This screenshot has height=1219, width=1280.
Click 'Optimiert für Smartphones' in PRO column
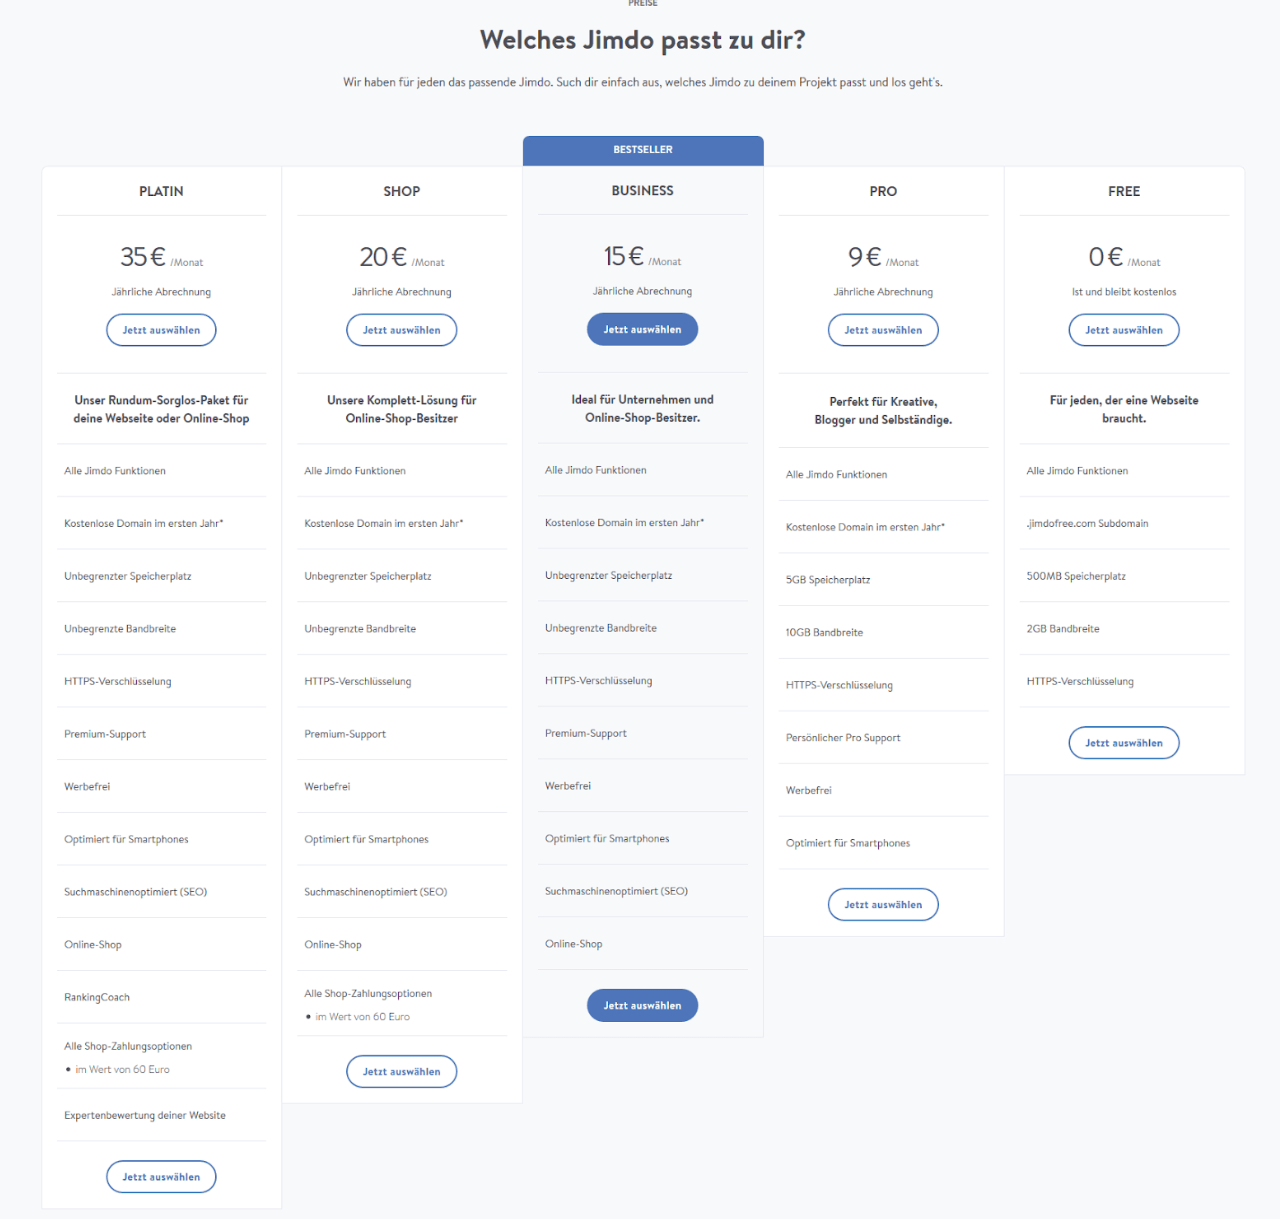[x=848, y=843]
